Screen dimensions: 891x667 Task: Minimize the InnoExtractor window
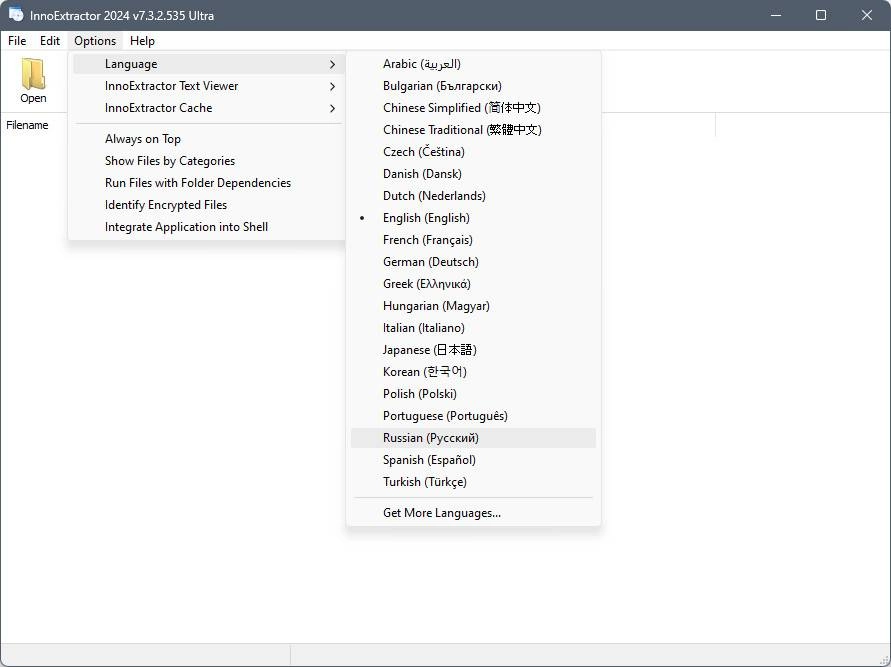(776, 15)
